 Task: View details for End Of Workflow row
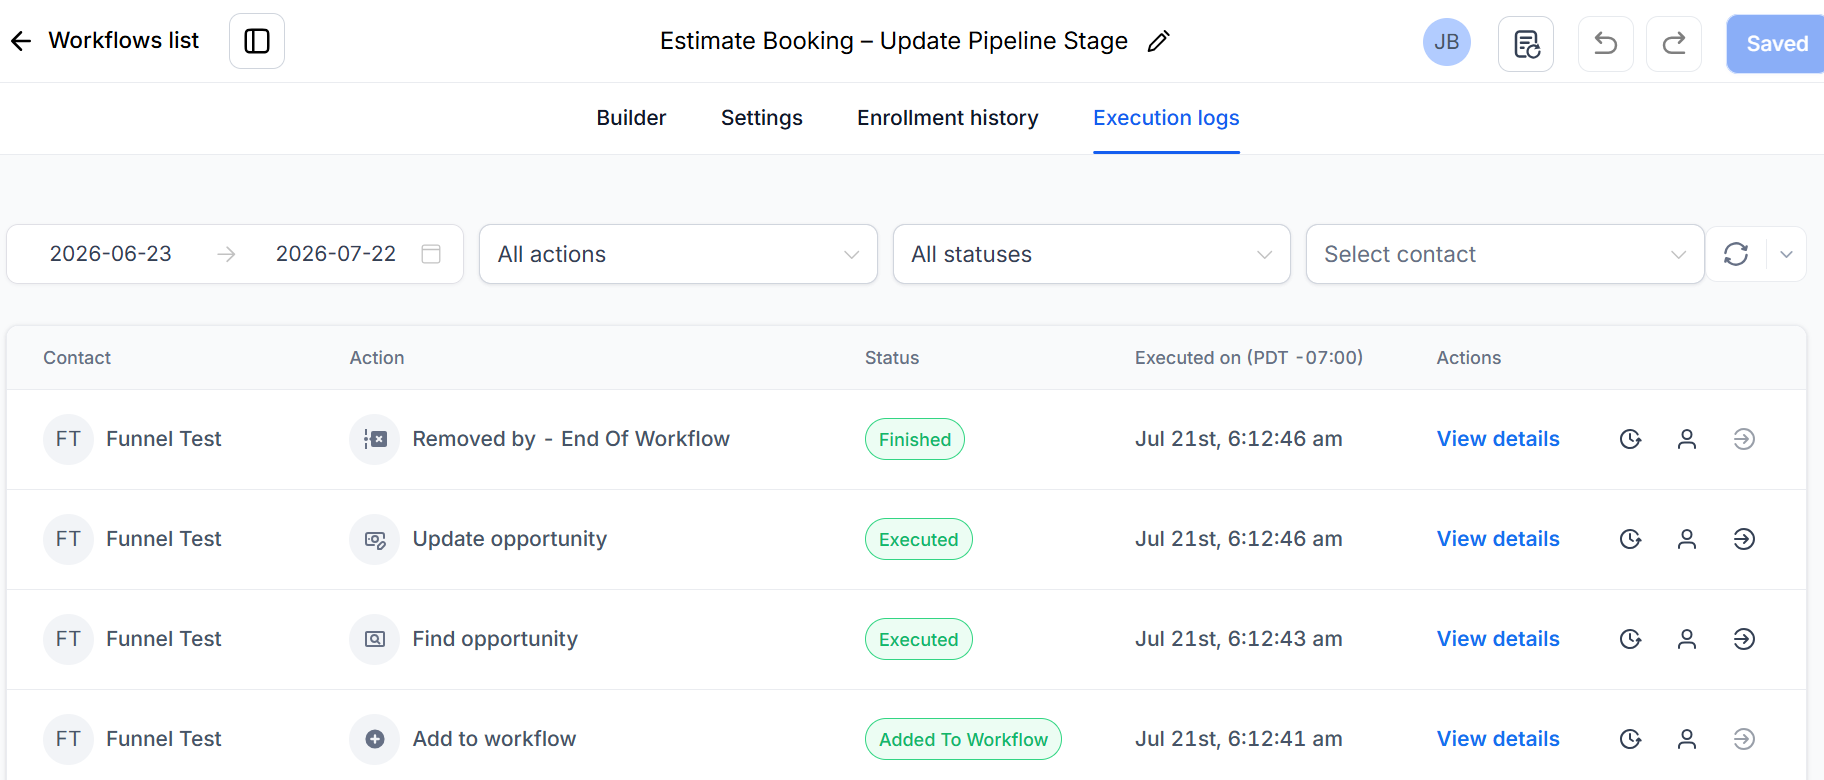pyautogui.click(x=1498, y=439)
